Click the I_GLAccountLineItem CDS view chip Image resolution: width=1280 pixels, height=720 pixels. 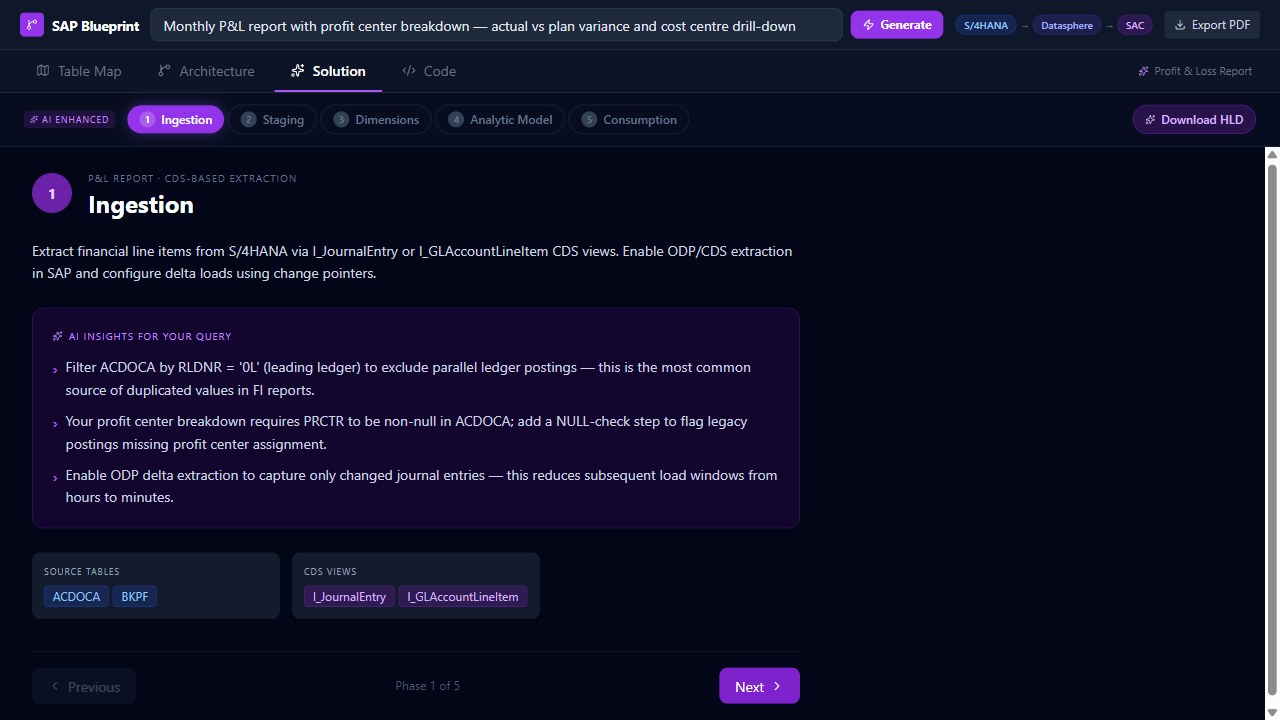pos(462,597)
